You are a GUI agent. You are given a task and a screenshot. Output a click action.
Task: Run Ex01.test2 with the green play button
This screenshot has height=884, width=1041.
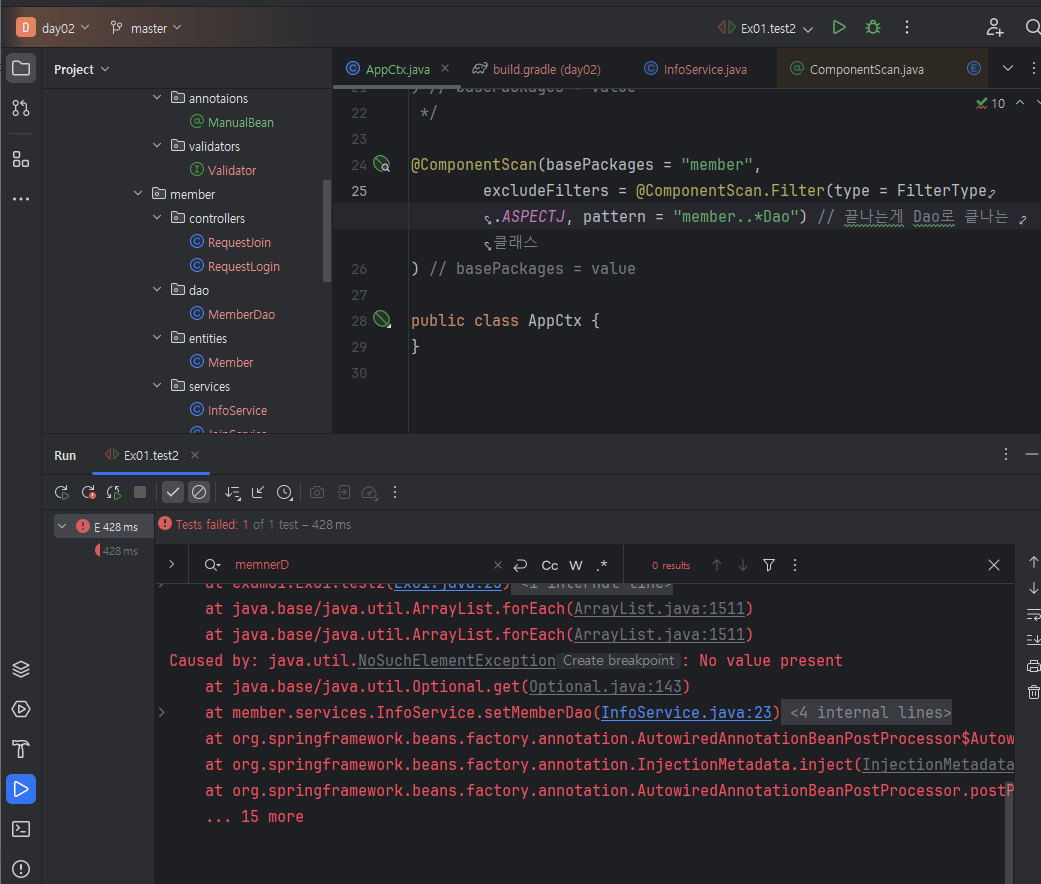coord(839,28)
